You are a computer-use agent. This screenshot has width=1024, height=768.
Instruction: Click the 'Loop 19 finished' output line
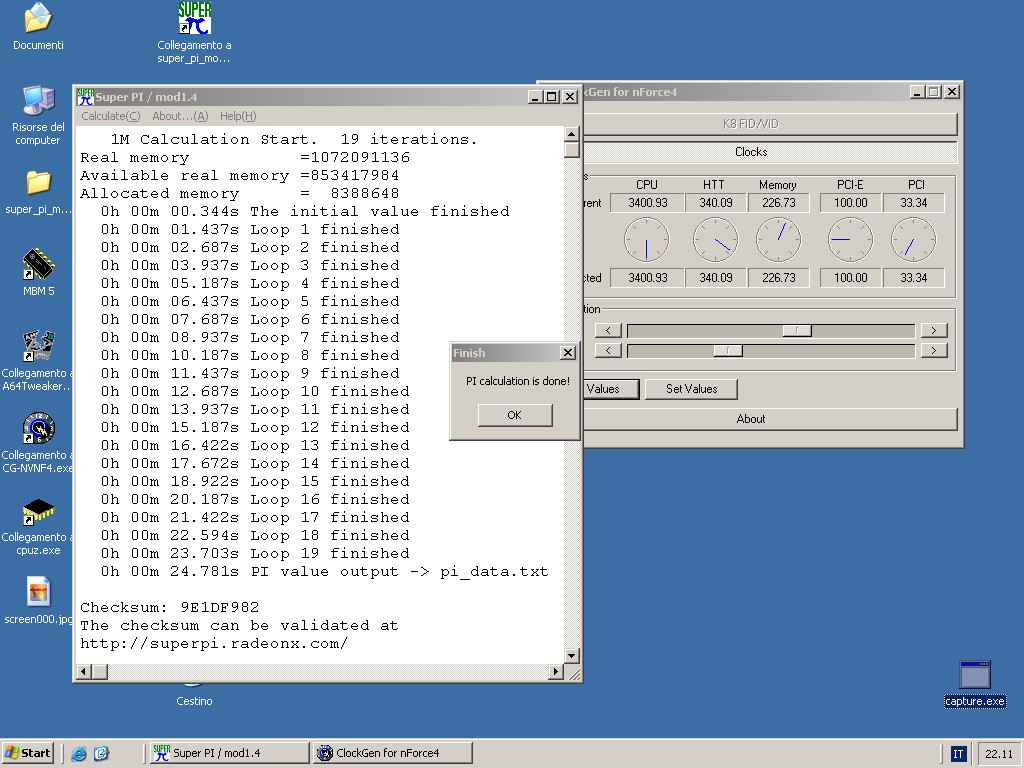(255, 553)
